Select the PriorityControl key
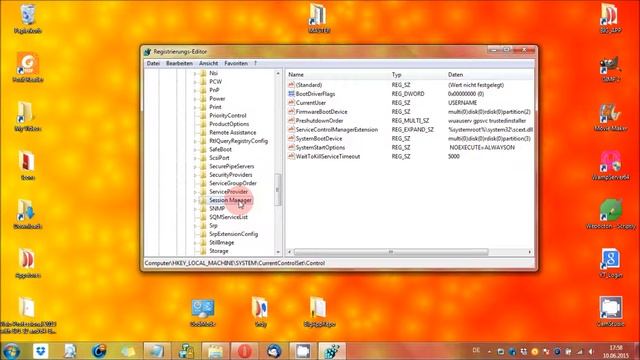 coord(228,116)
